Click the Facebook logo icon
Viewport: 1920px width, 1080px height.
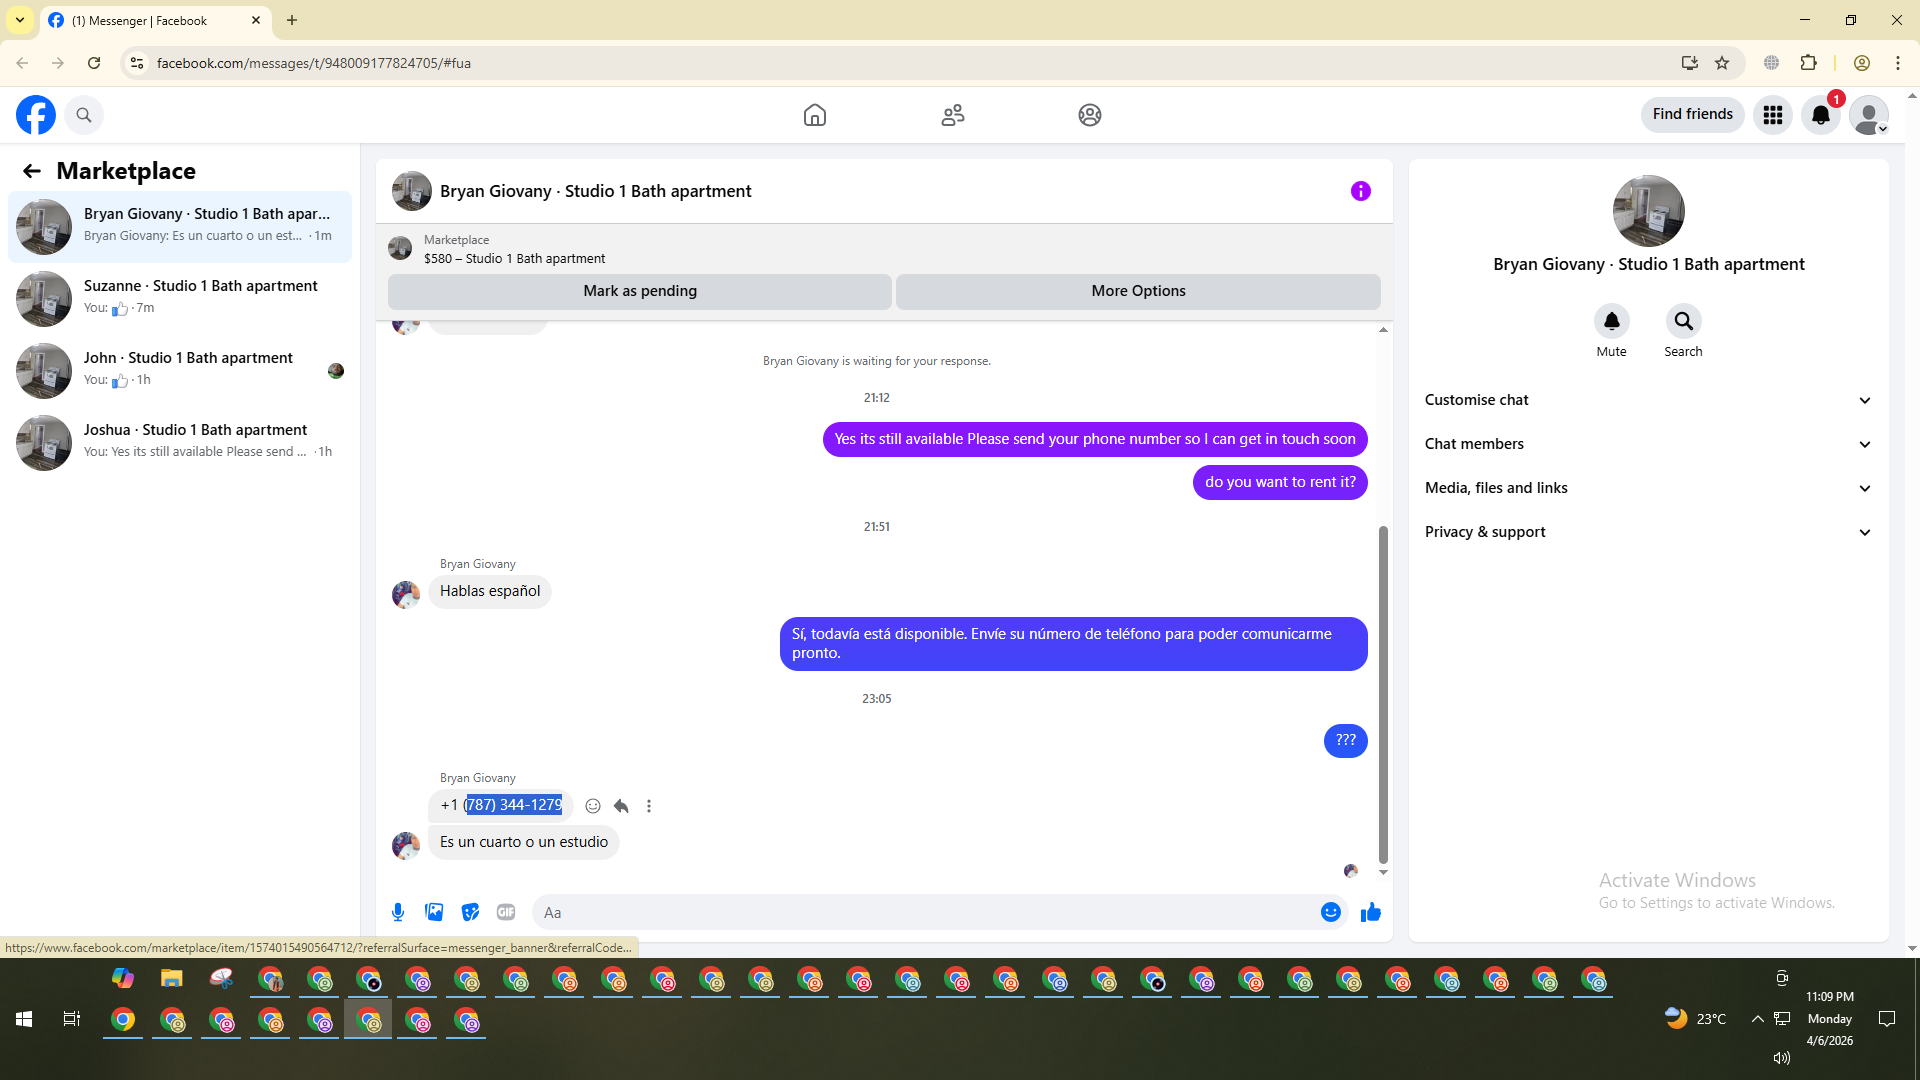pos(36,115)
